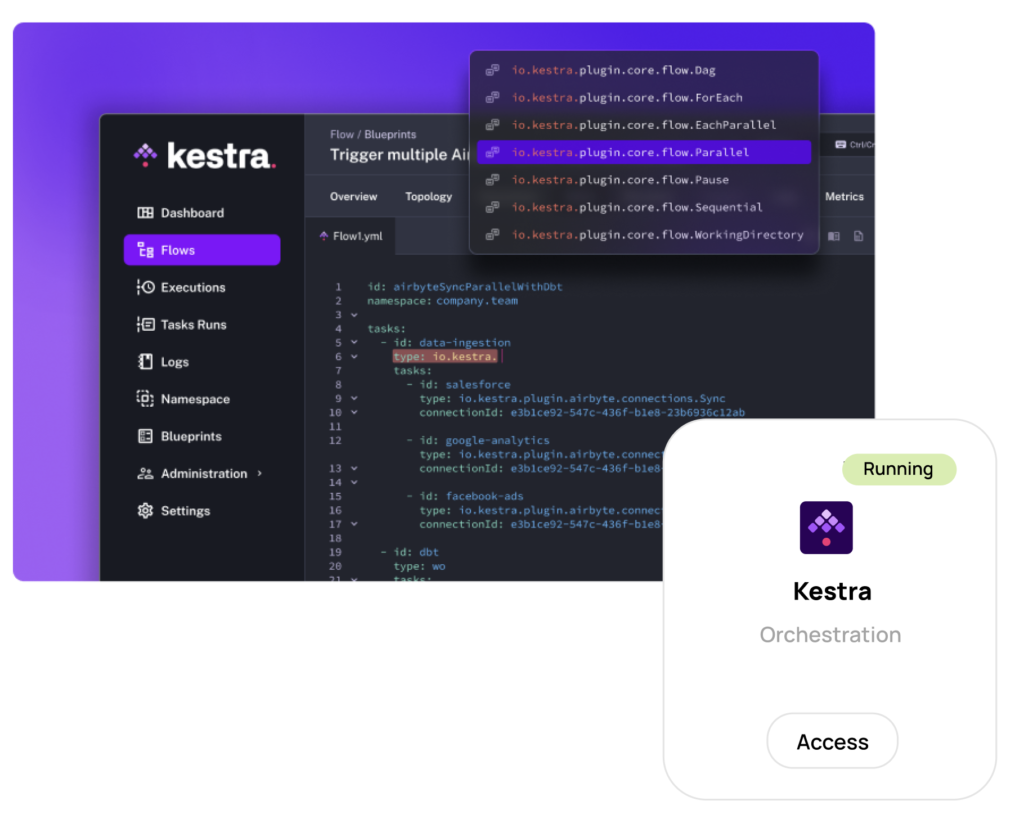
Task: Switch to the Overview tab
Action: click(353, 197)
